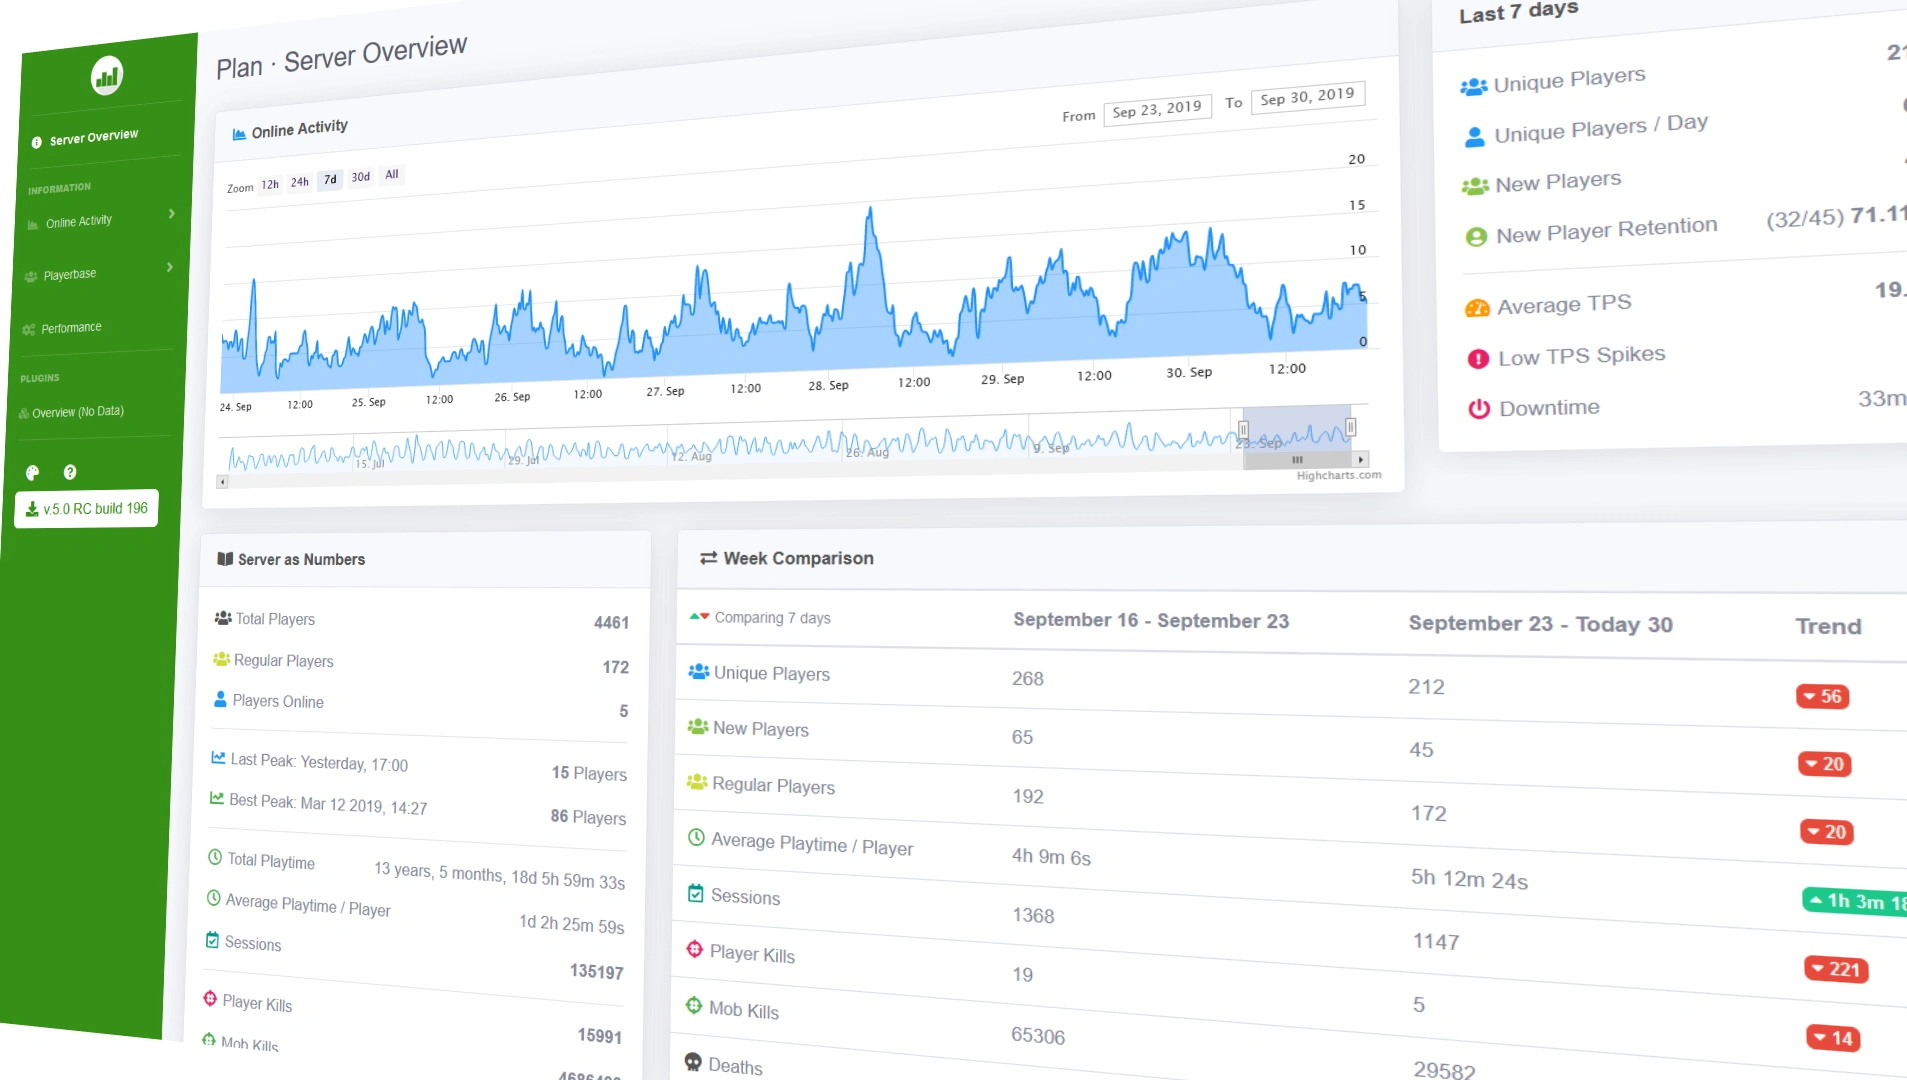
Task: Click the Server as Numbers book icon
Action: pyautogui.click(x=225, y=559)
